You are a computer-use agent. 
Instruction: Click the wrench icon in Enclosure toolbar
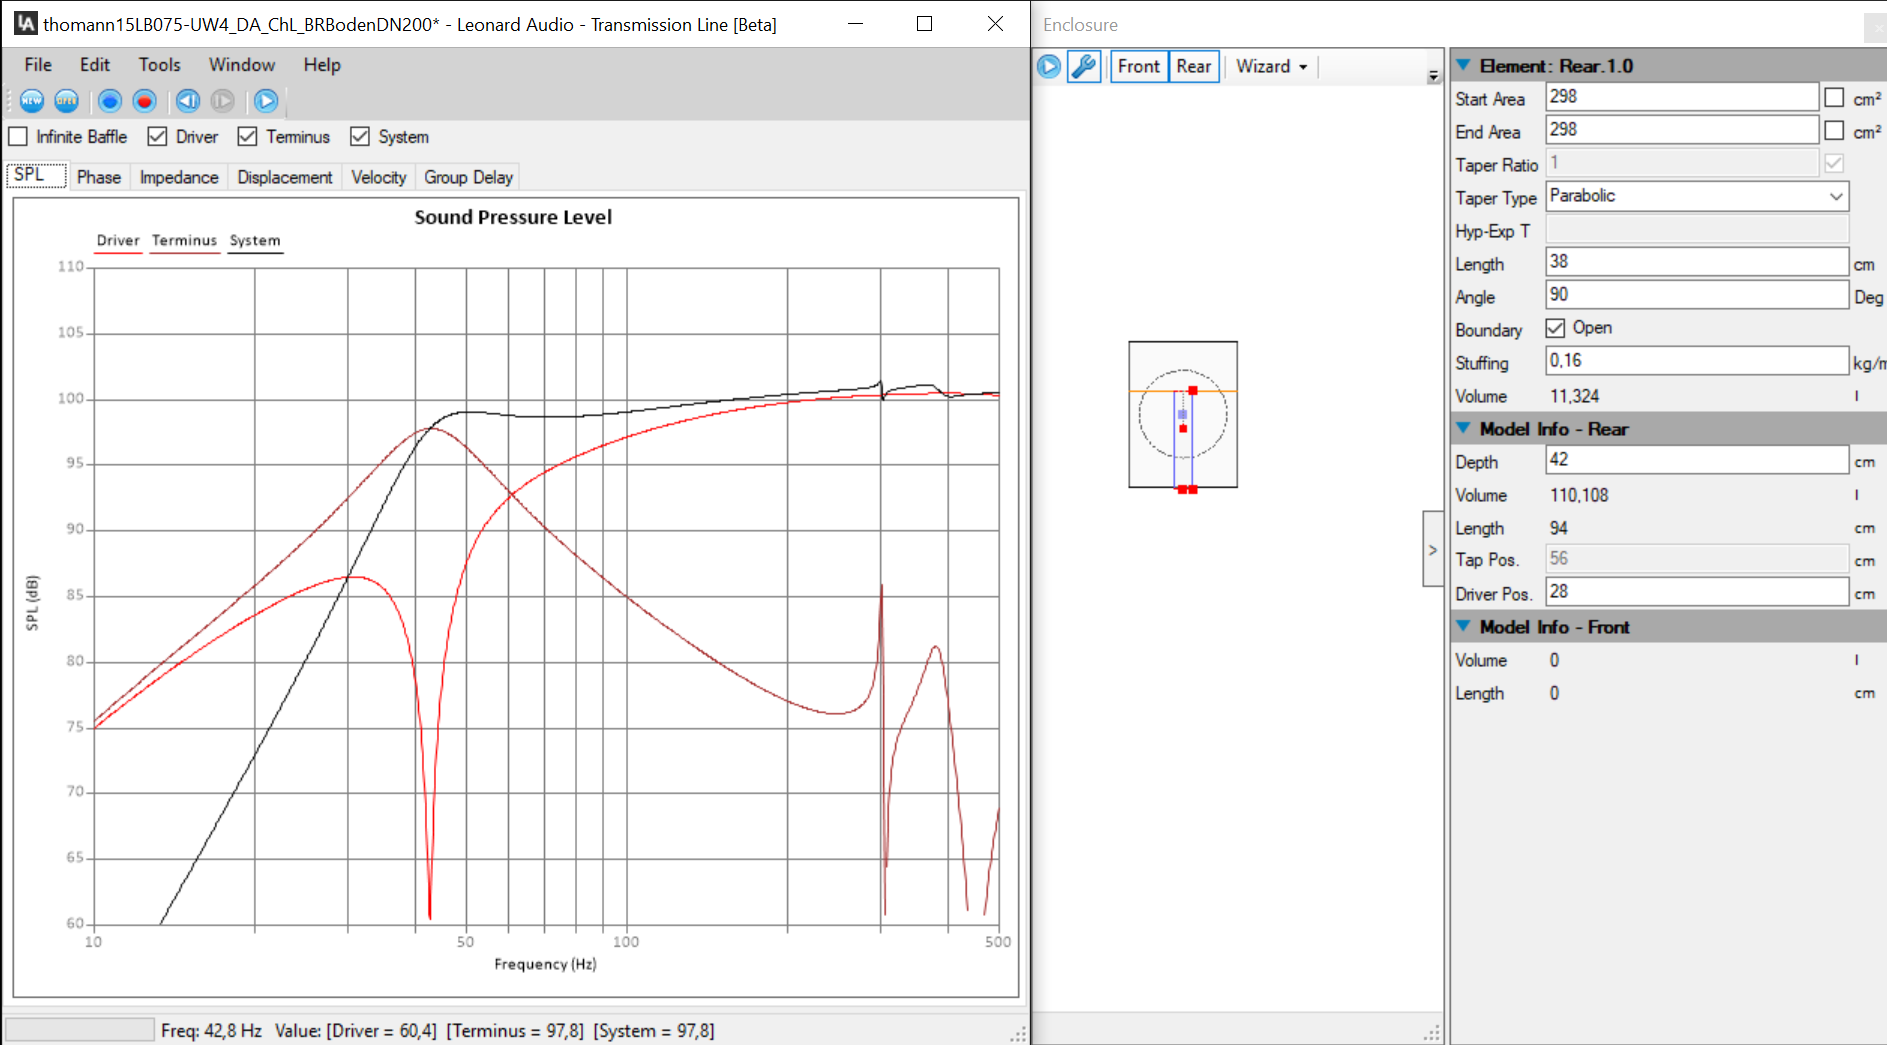[1084, 67]
